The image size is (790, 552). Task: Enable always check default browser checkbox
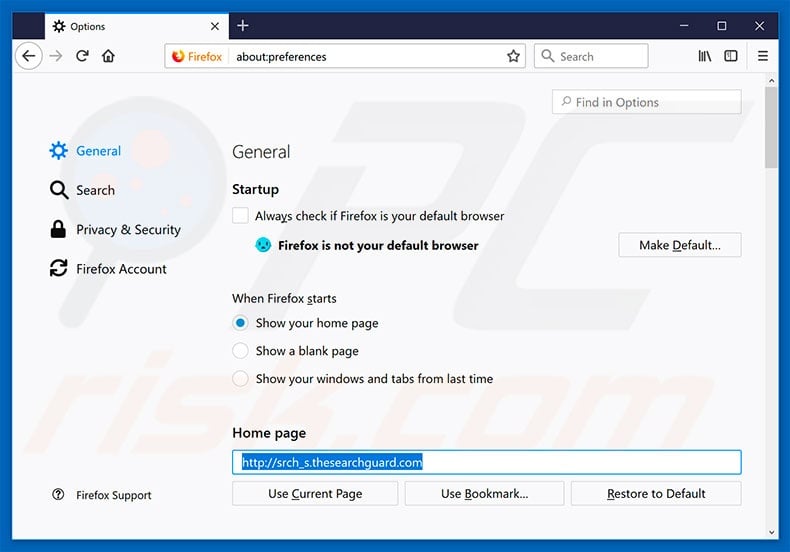coord(240,216)
